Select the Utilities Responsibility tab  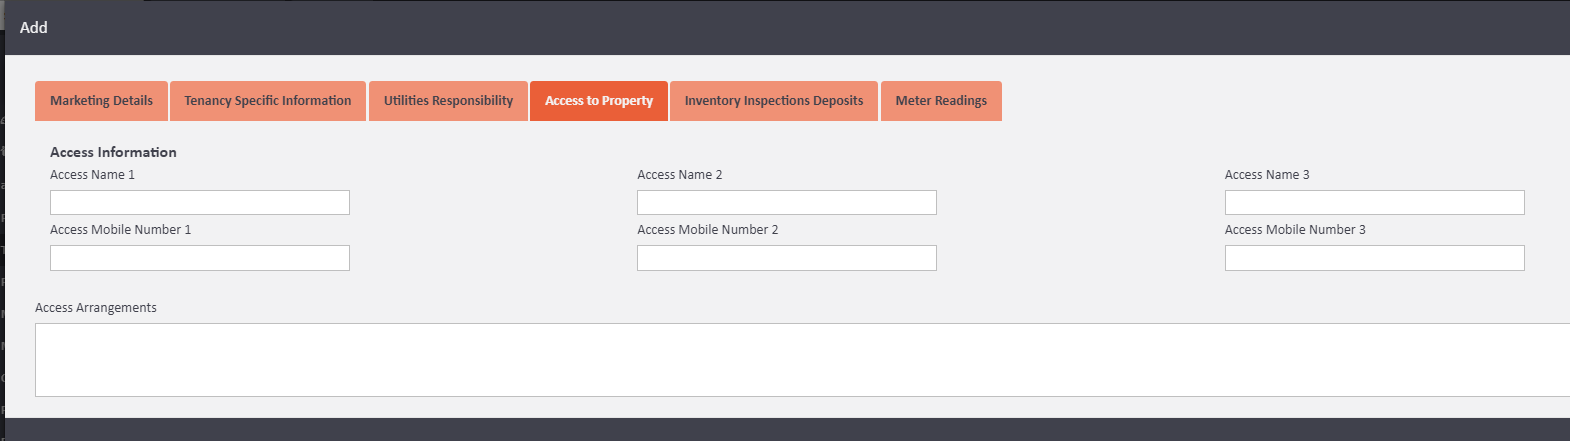(x=448, y=101)
